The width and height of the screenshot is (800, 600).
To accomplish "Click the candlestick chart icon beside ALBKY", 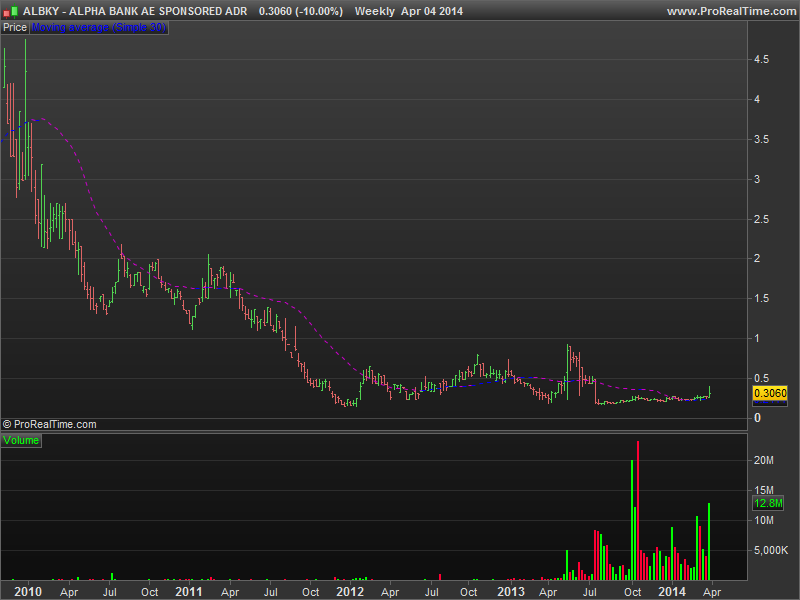I will coord(11,11).
